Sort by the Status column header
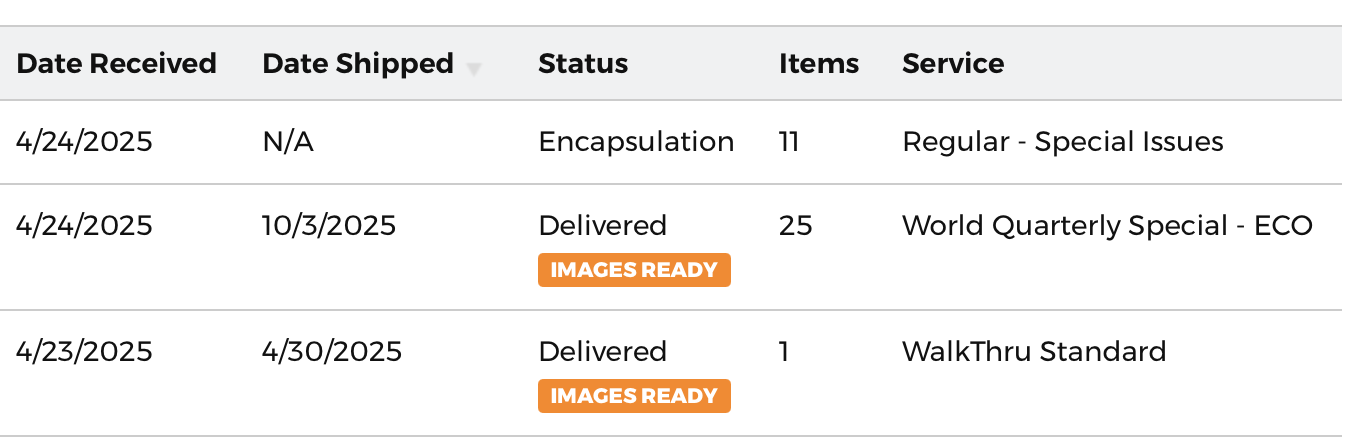This screenshot has height=444, width=1372. click(583, 63)
